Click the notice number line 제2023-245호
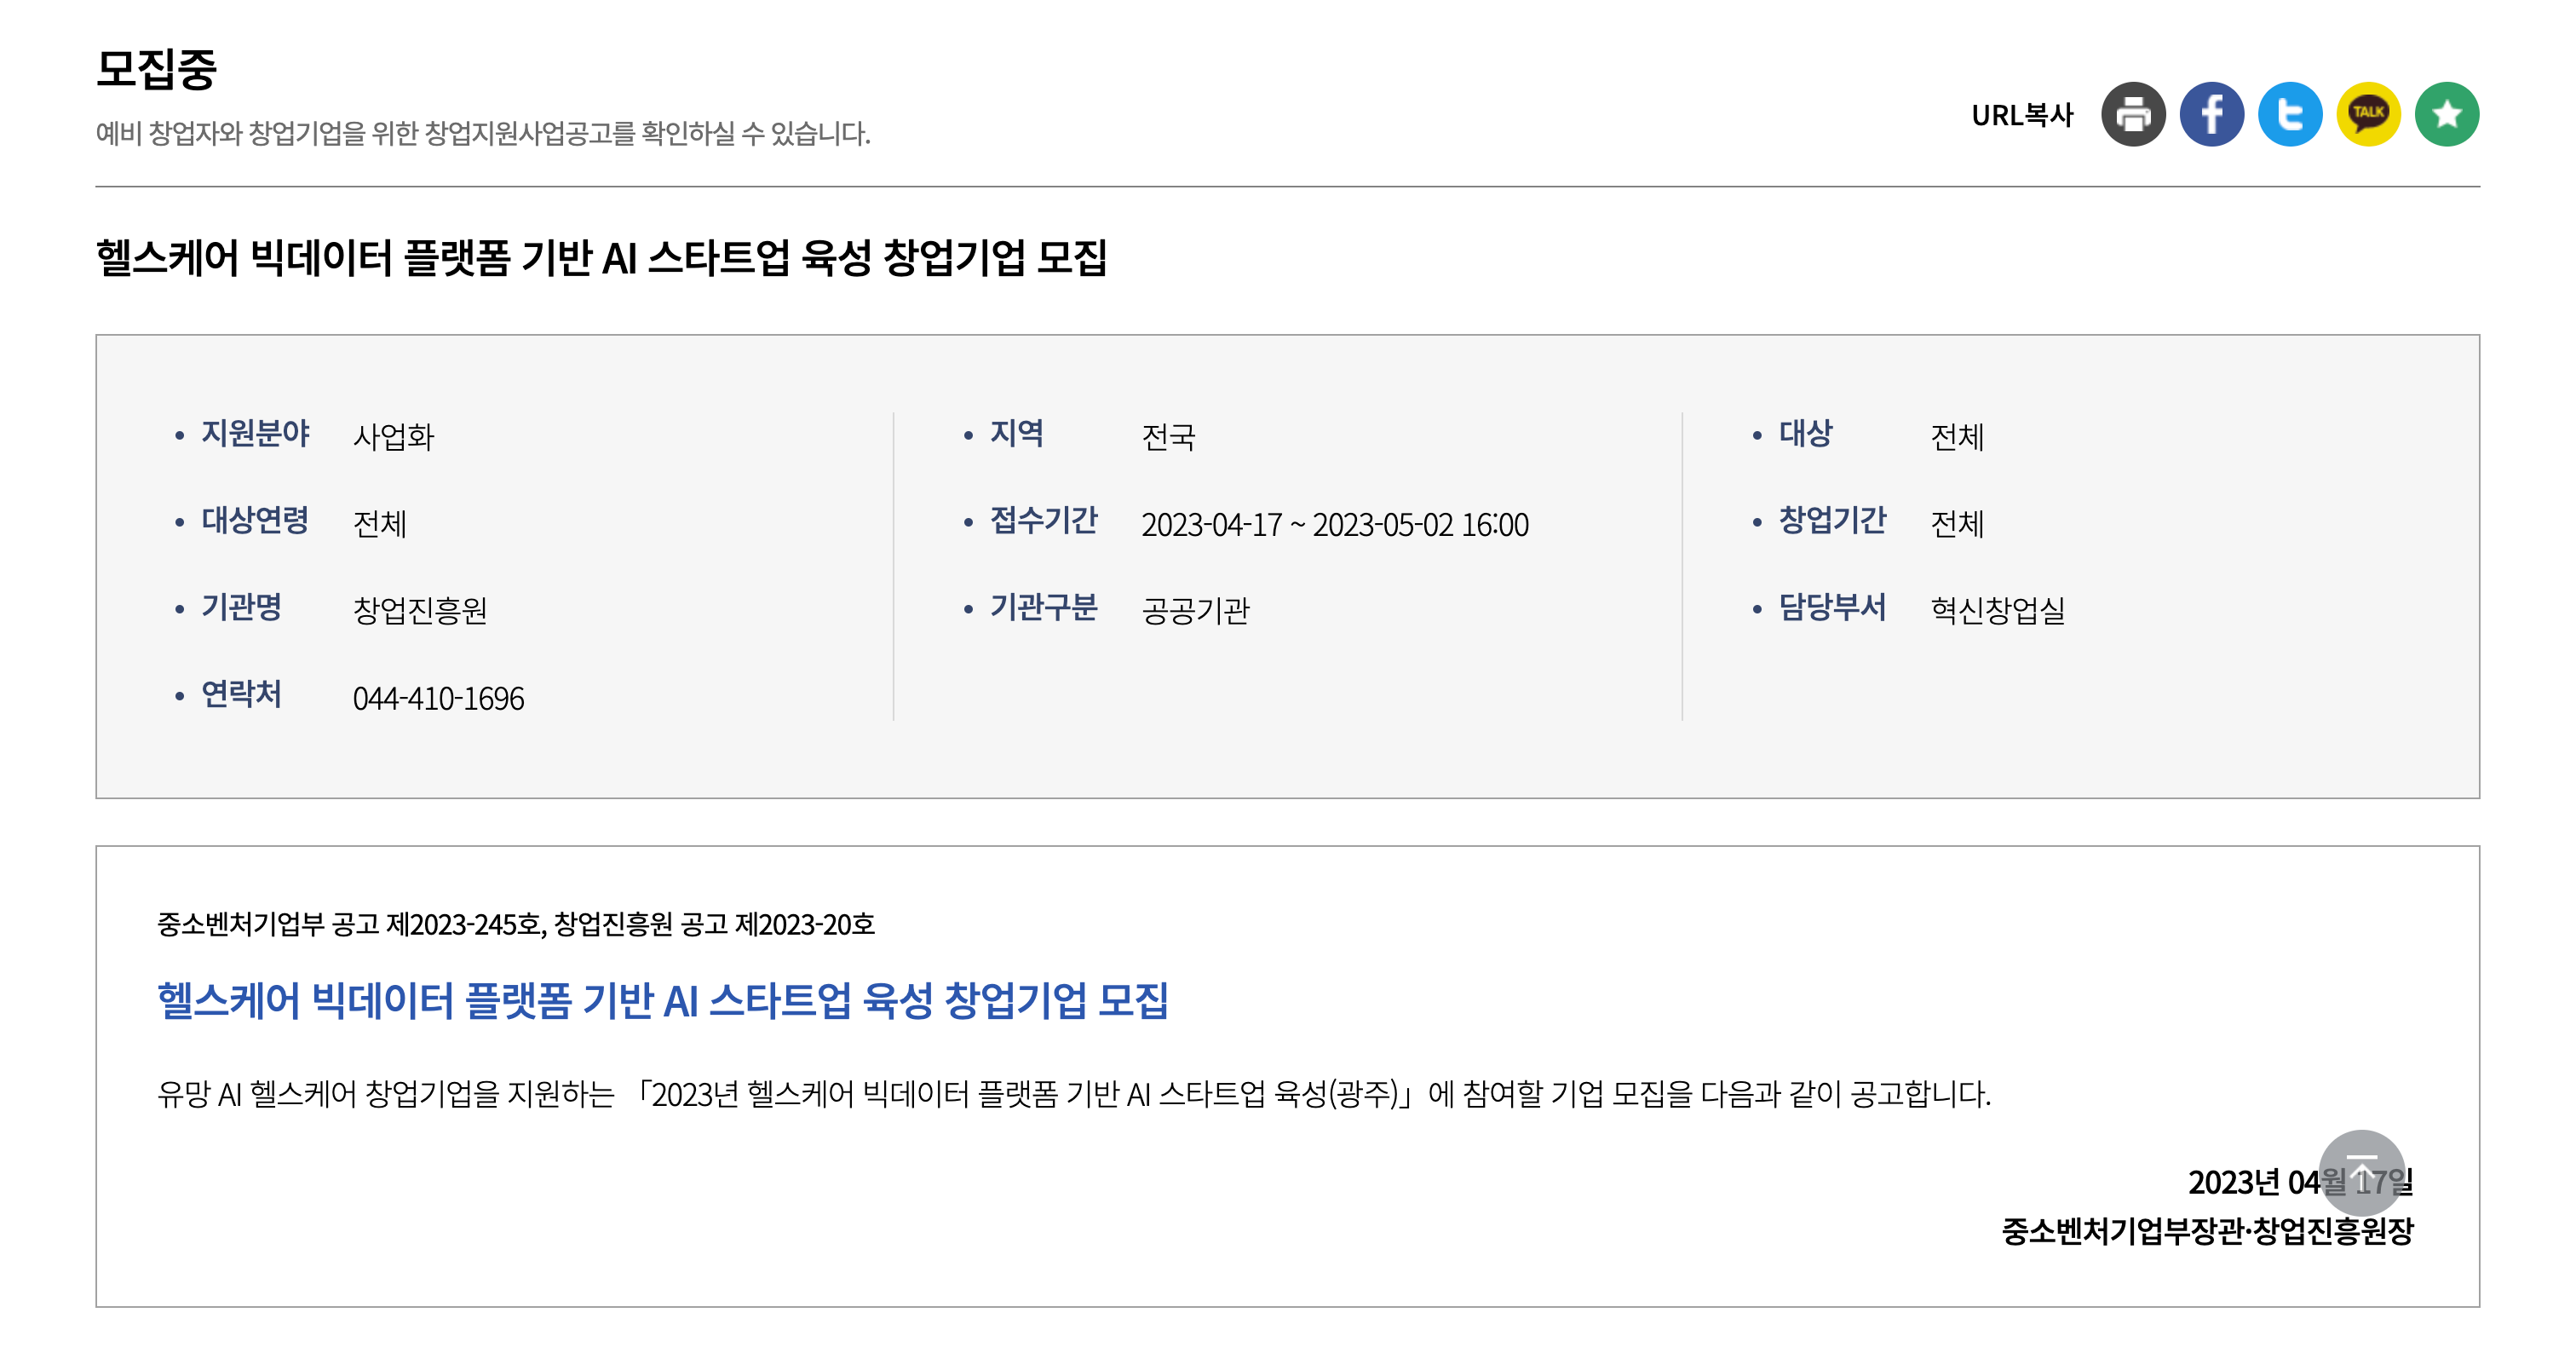 click(516, 924)
